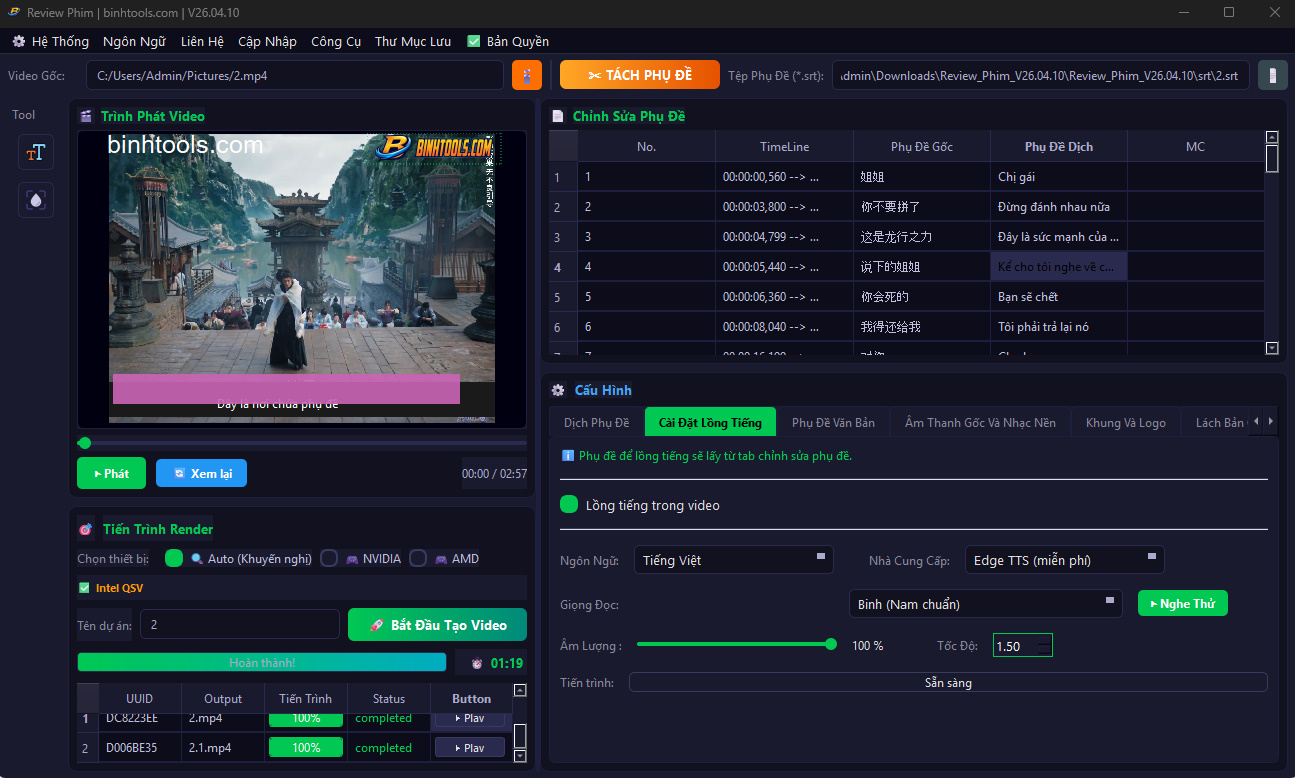Click the orange browse video file icon

pyautogui.click(x=527, y=76)
